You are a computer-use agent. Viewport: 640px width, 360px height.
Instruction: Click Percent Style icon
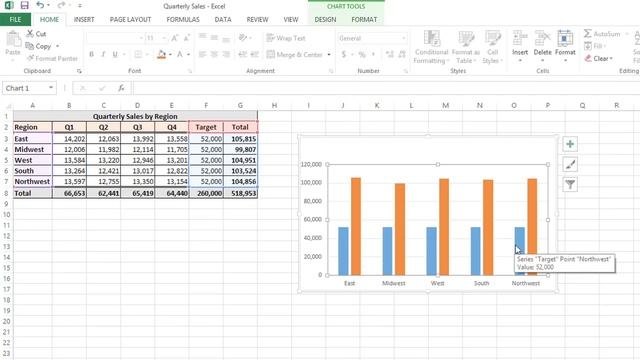362,54
